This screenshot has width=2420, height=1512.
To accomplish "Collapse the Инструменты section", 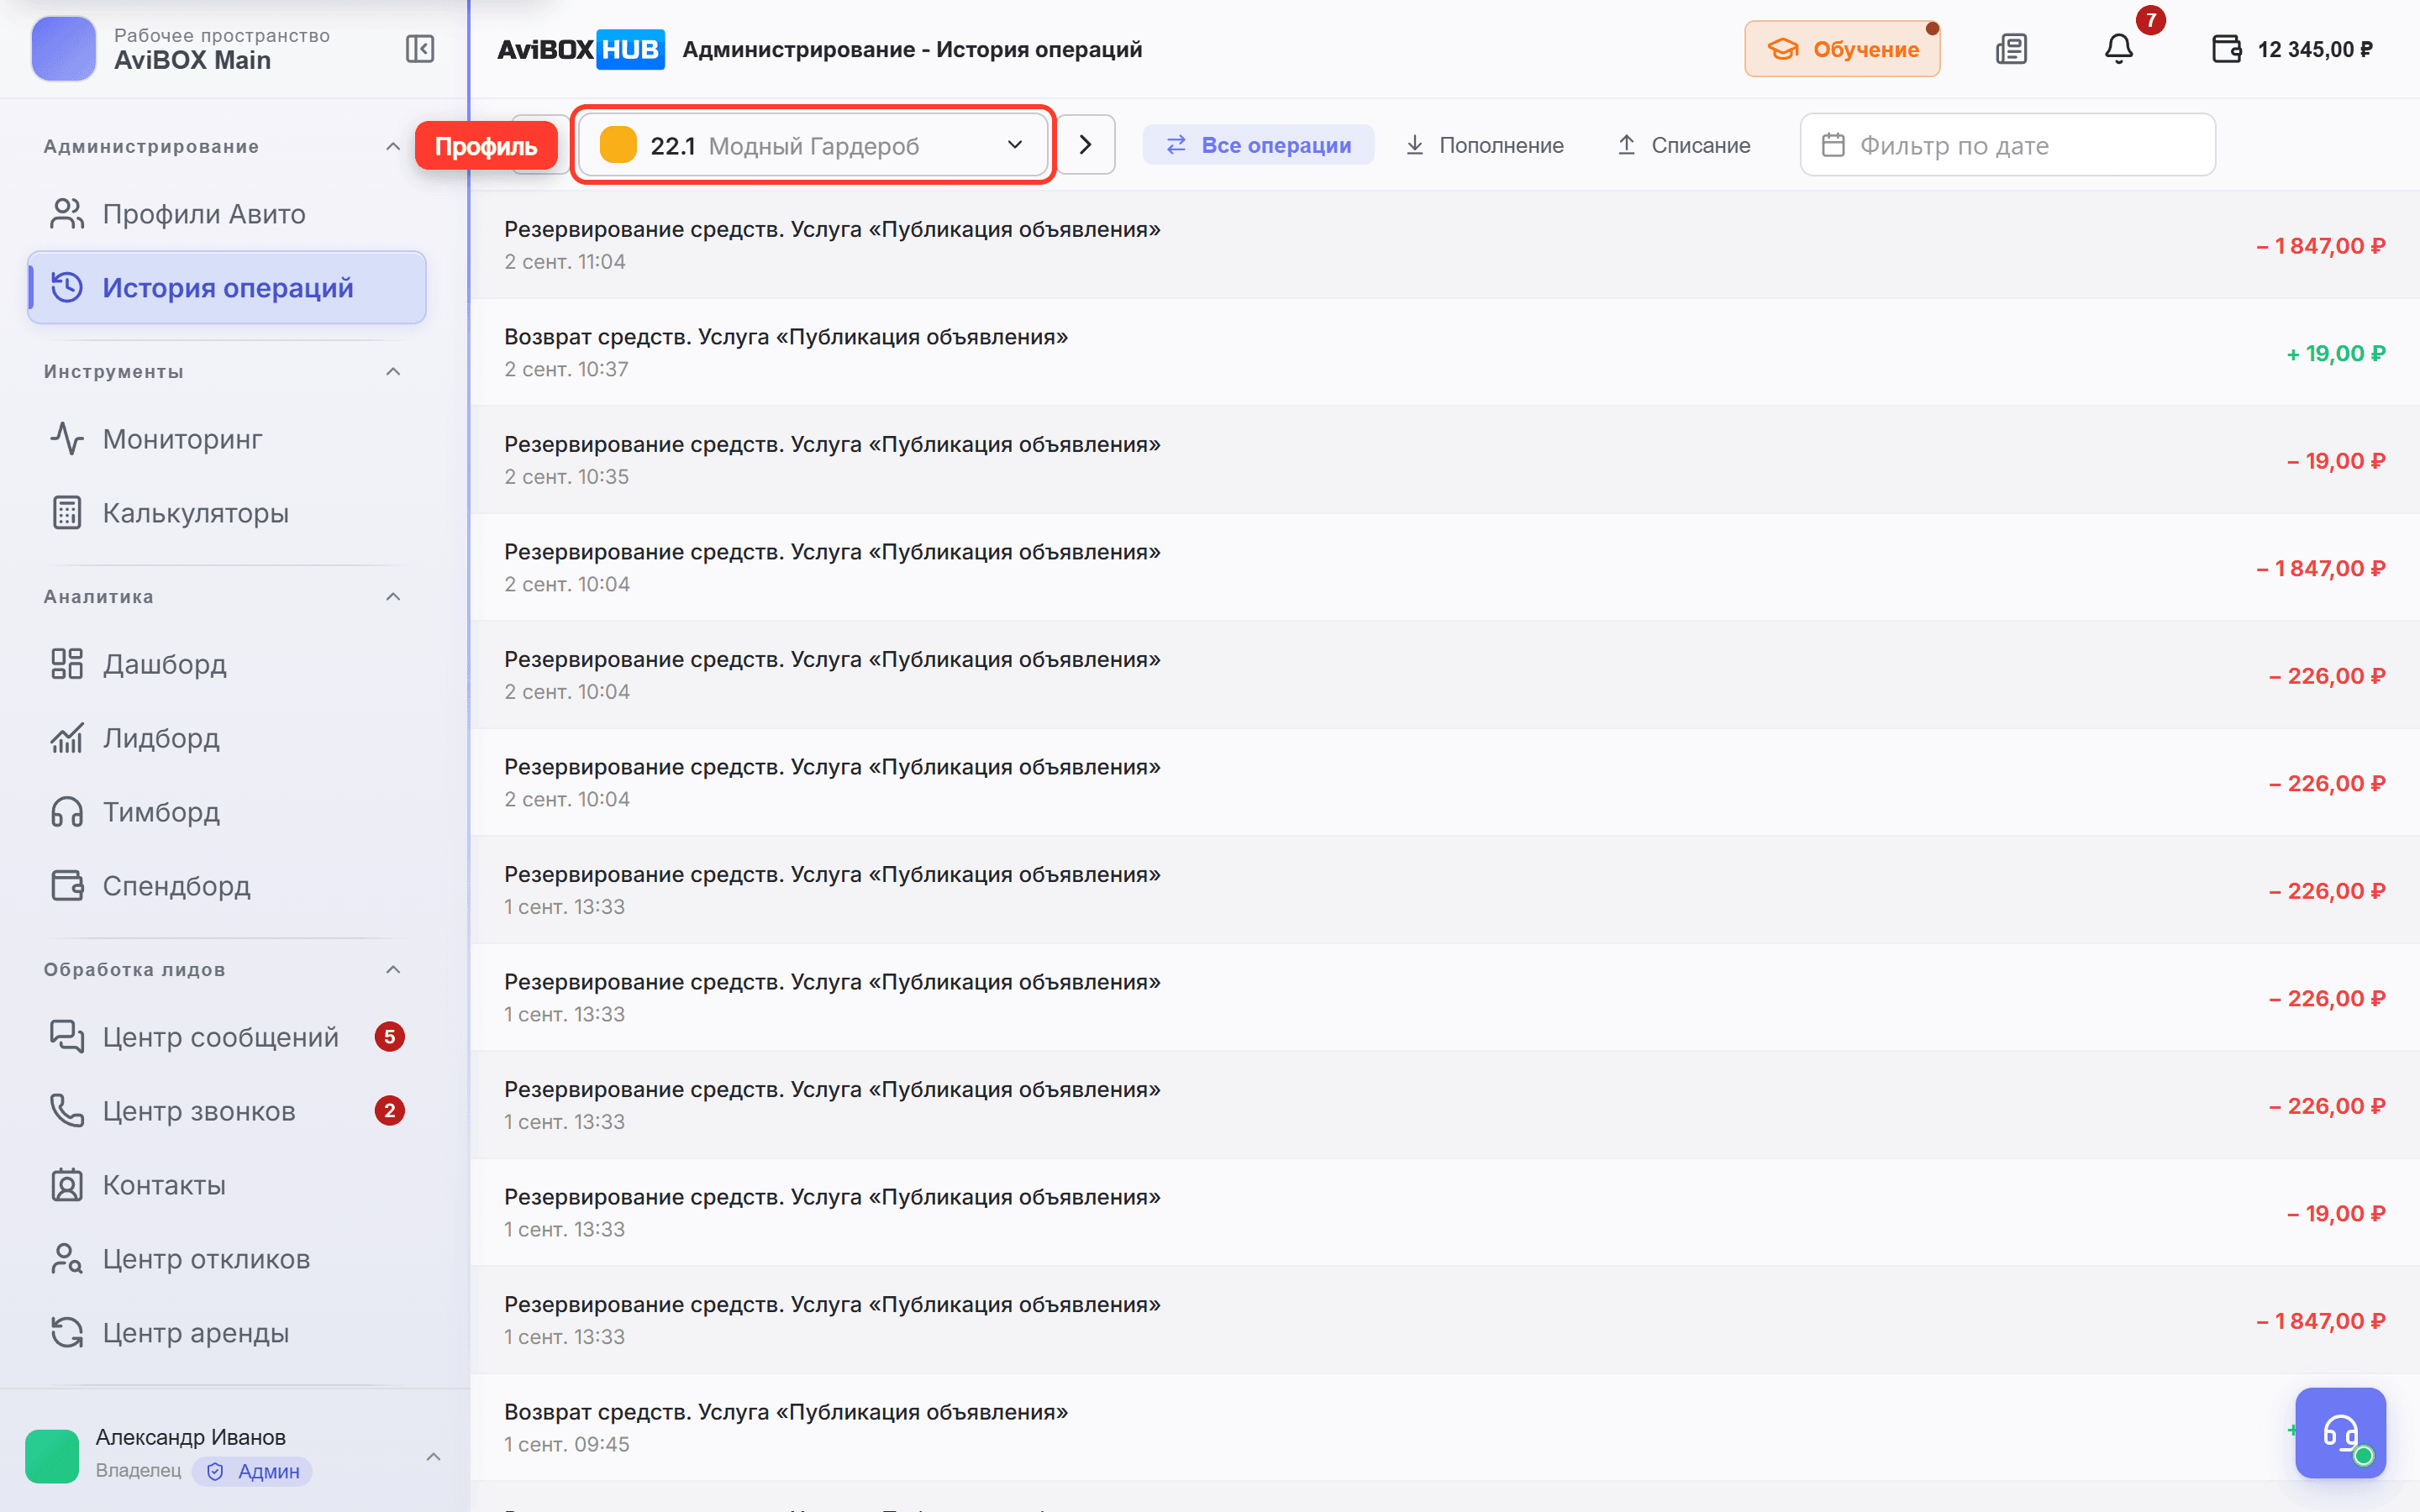I will point(393,372).
